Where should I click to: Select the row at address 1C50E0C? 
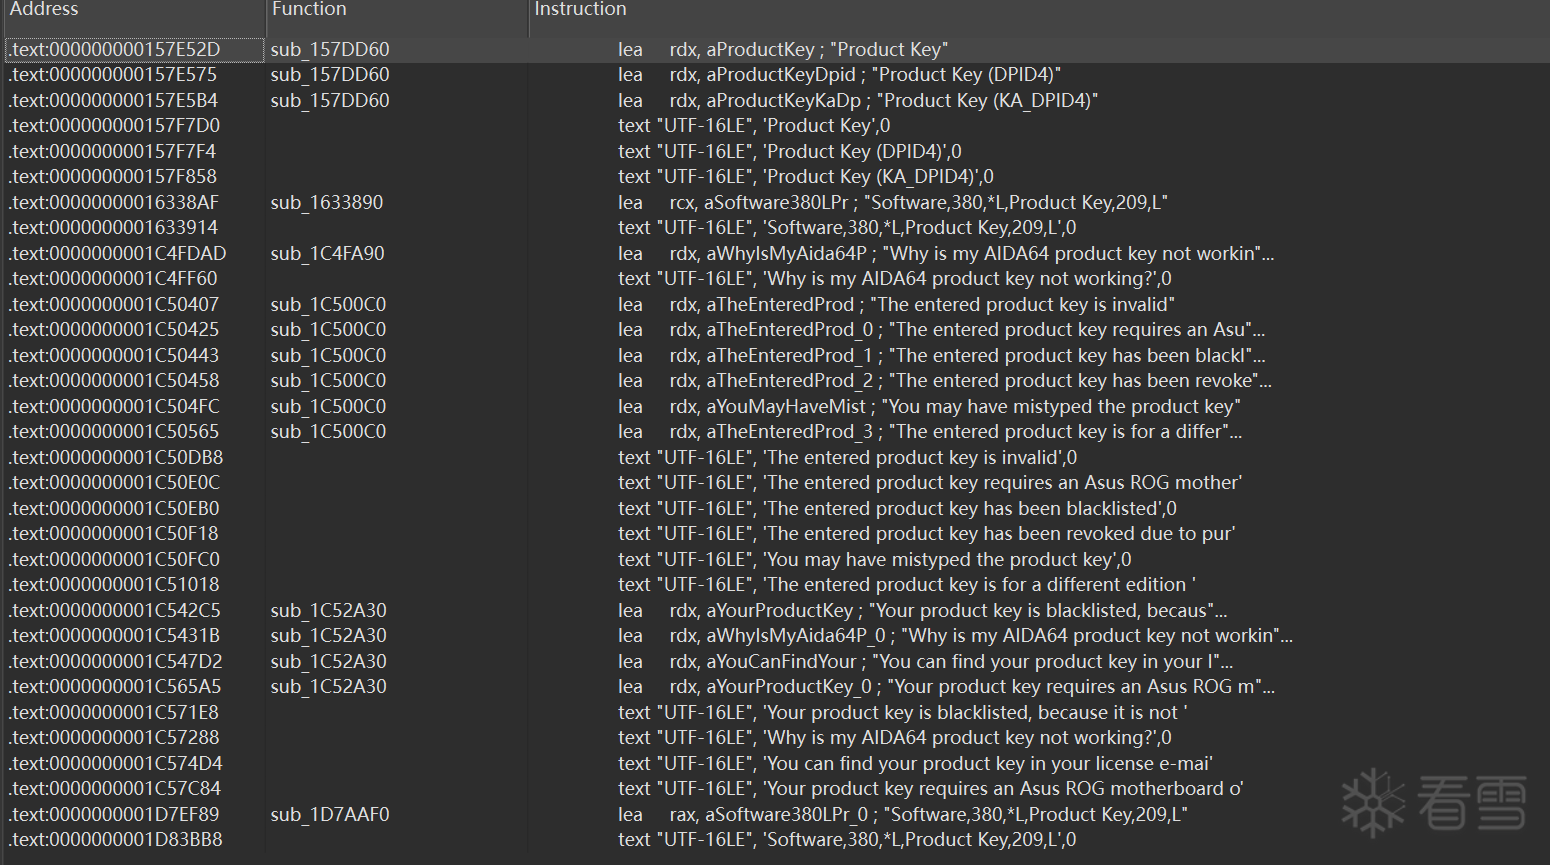pos(114,483)
